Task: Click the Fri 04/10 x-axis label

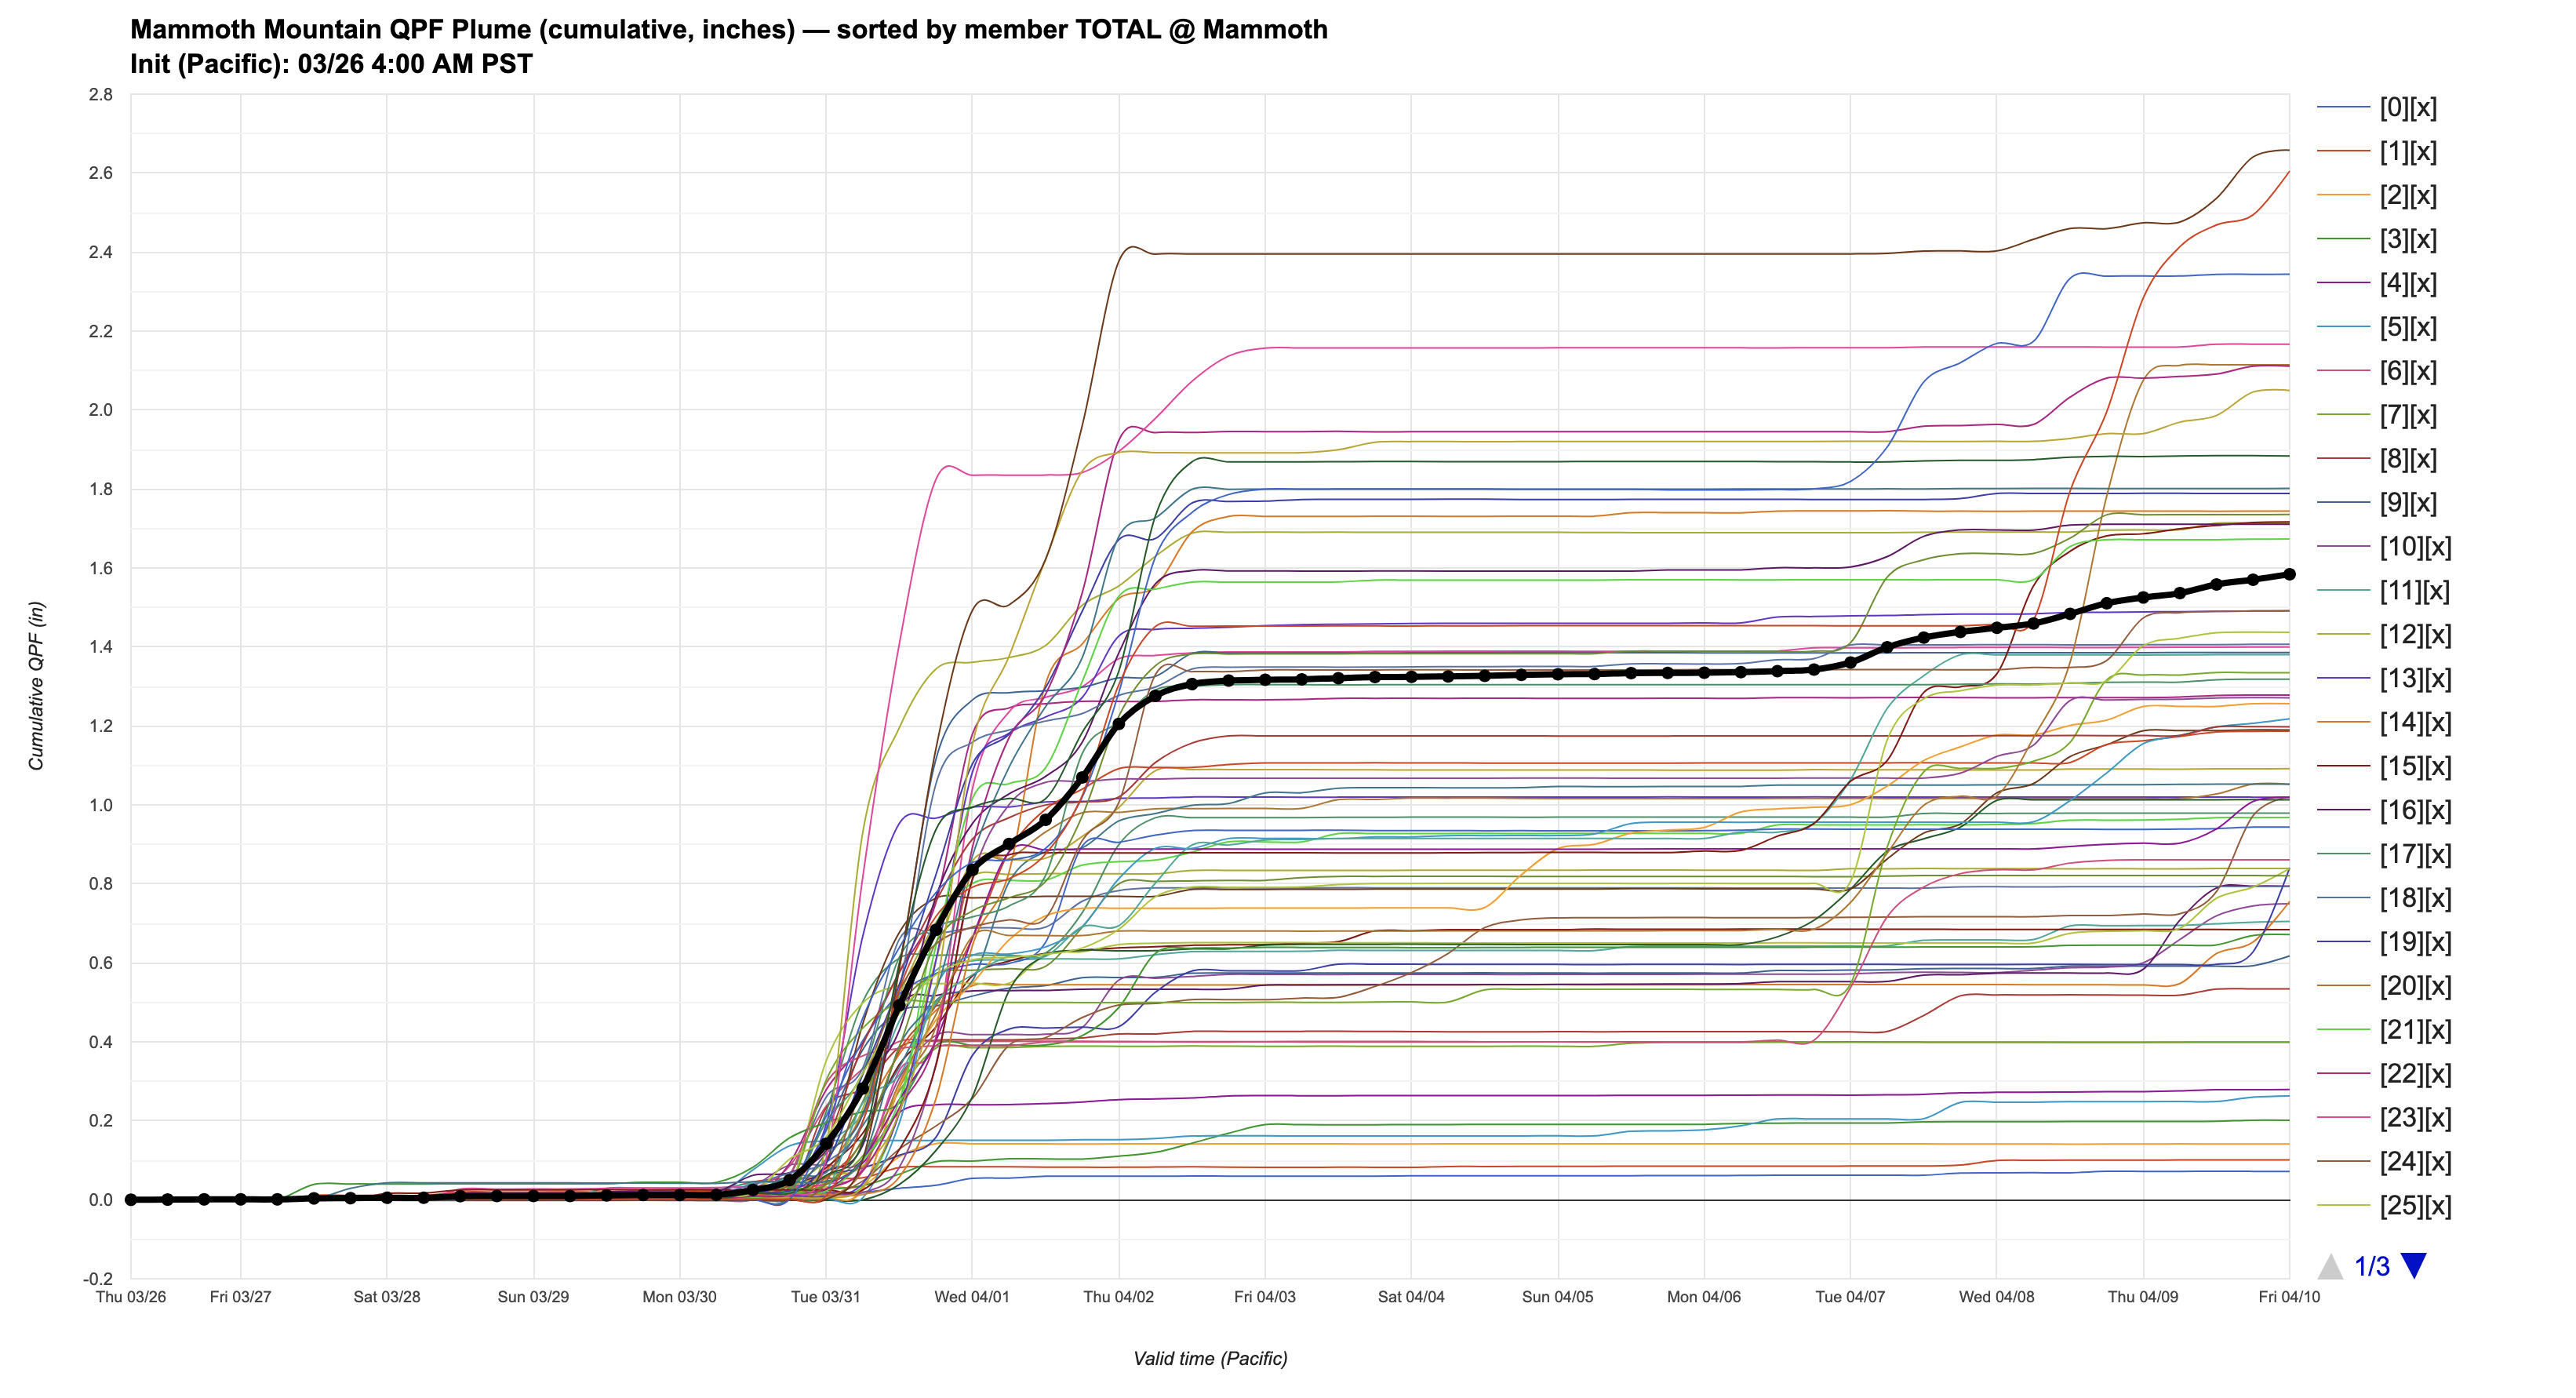Action: [x=2289, y=1297]
